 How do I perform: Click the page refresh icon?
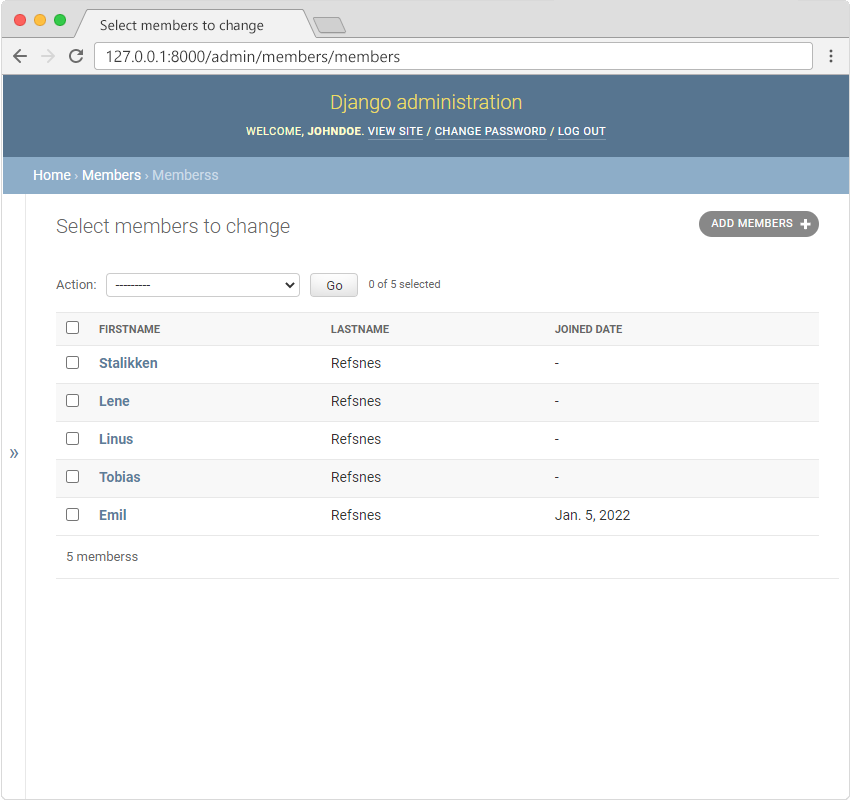(76, 56)
